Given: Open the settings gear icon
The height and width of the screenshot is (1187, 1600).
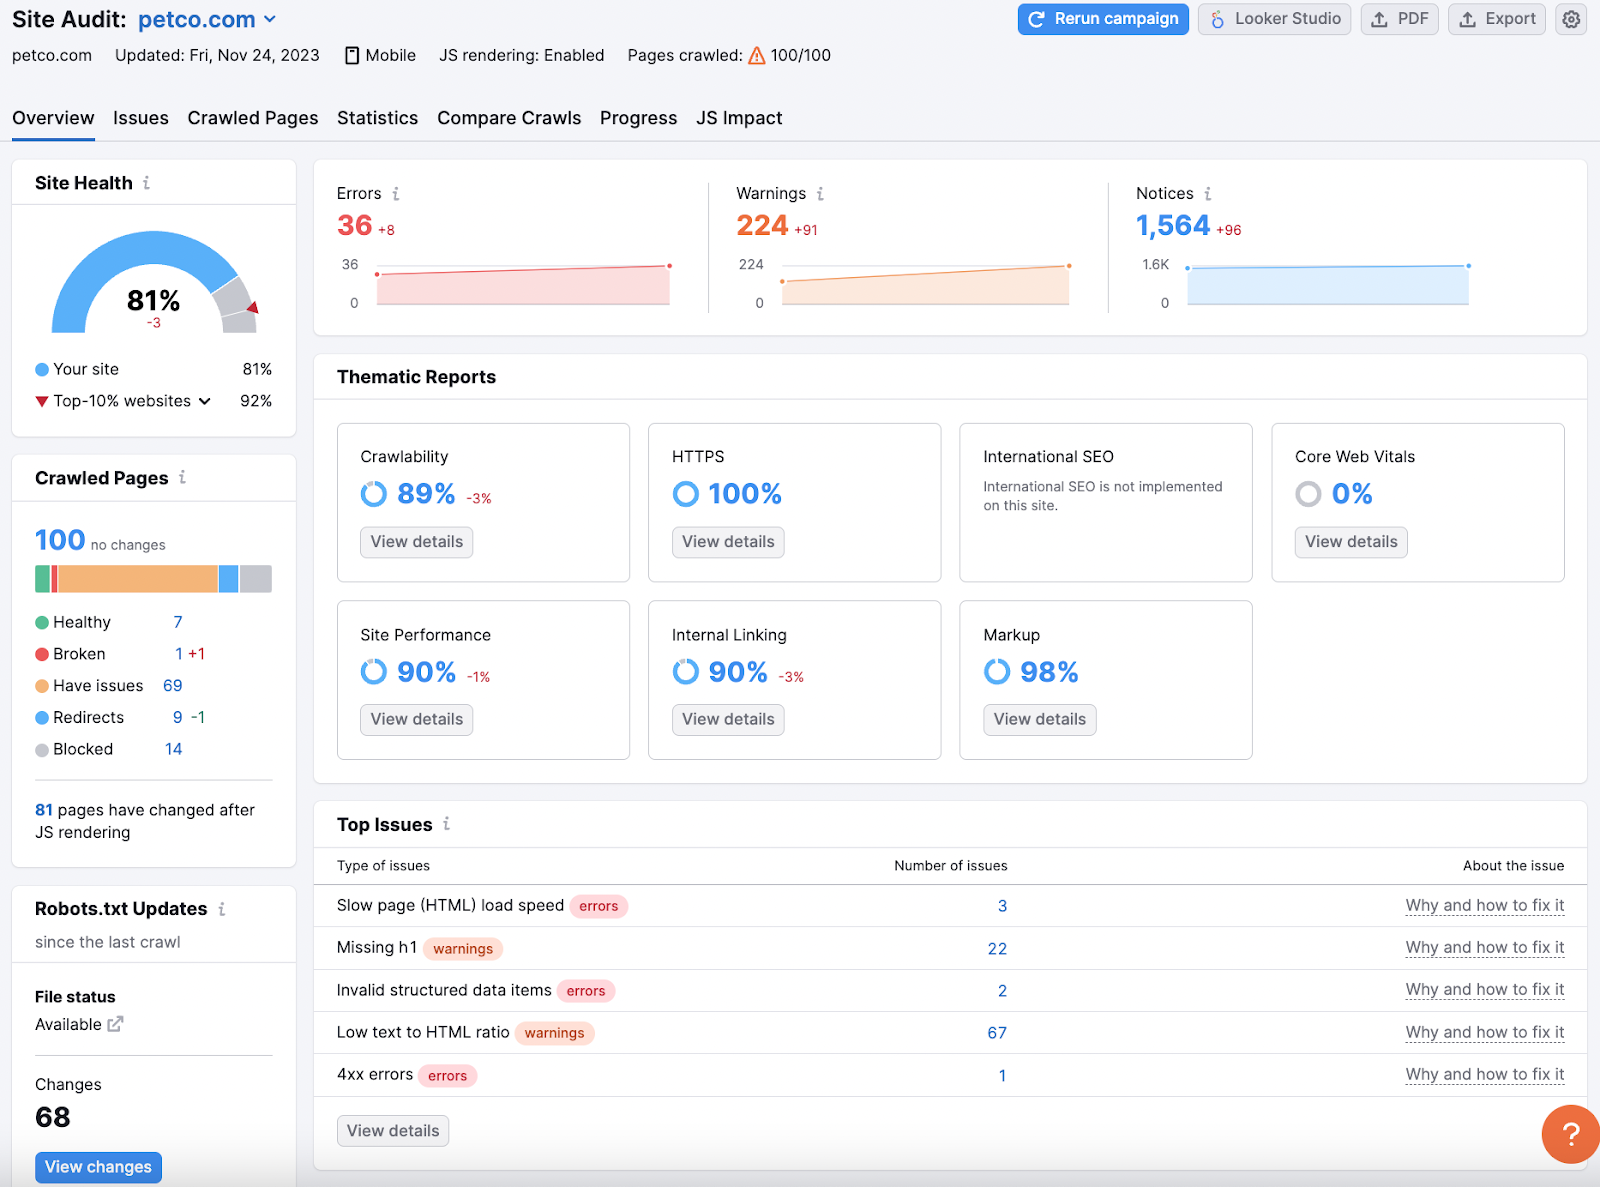Looking at the screenshot, I should pos(1570,19).
